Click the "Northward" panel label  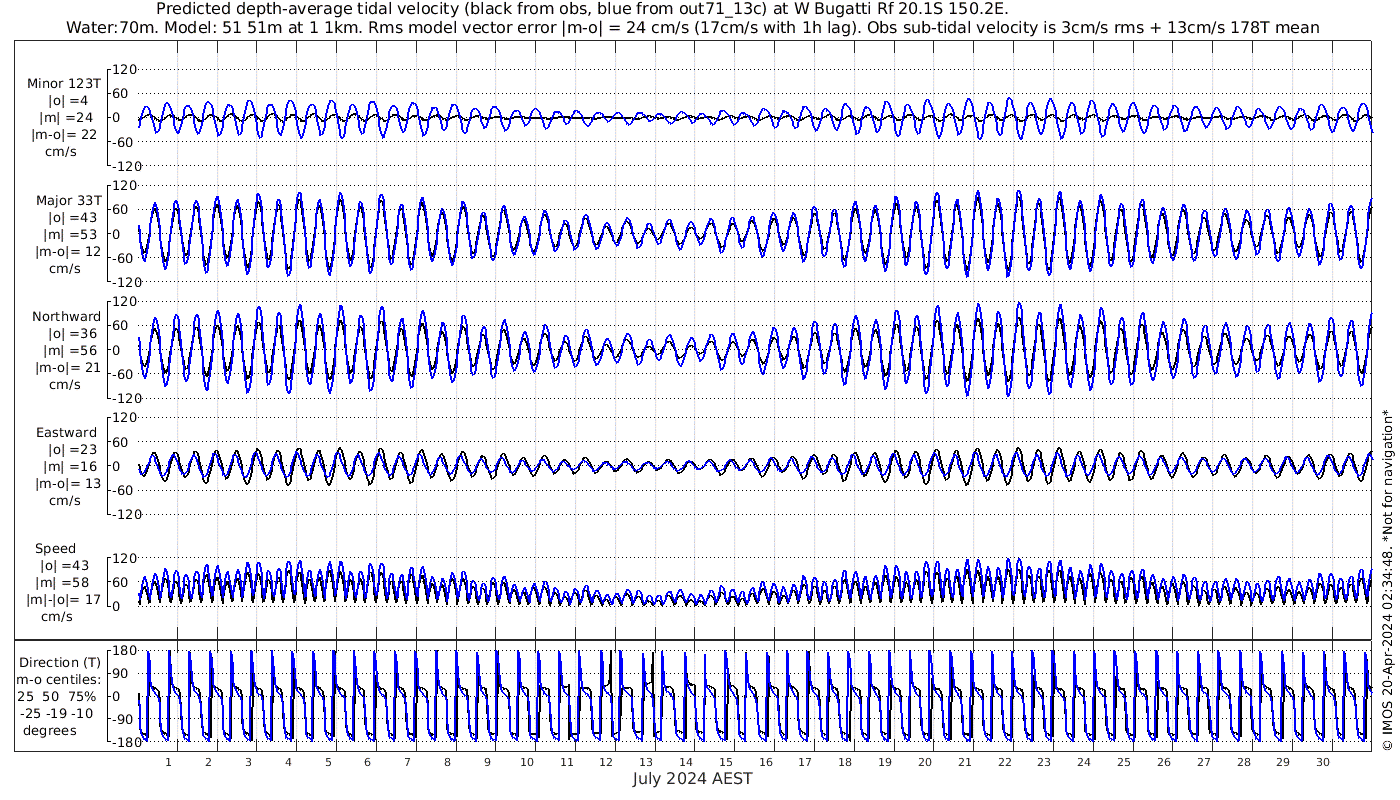pos(66,316)
